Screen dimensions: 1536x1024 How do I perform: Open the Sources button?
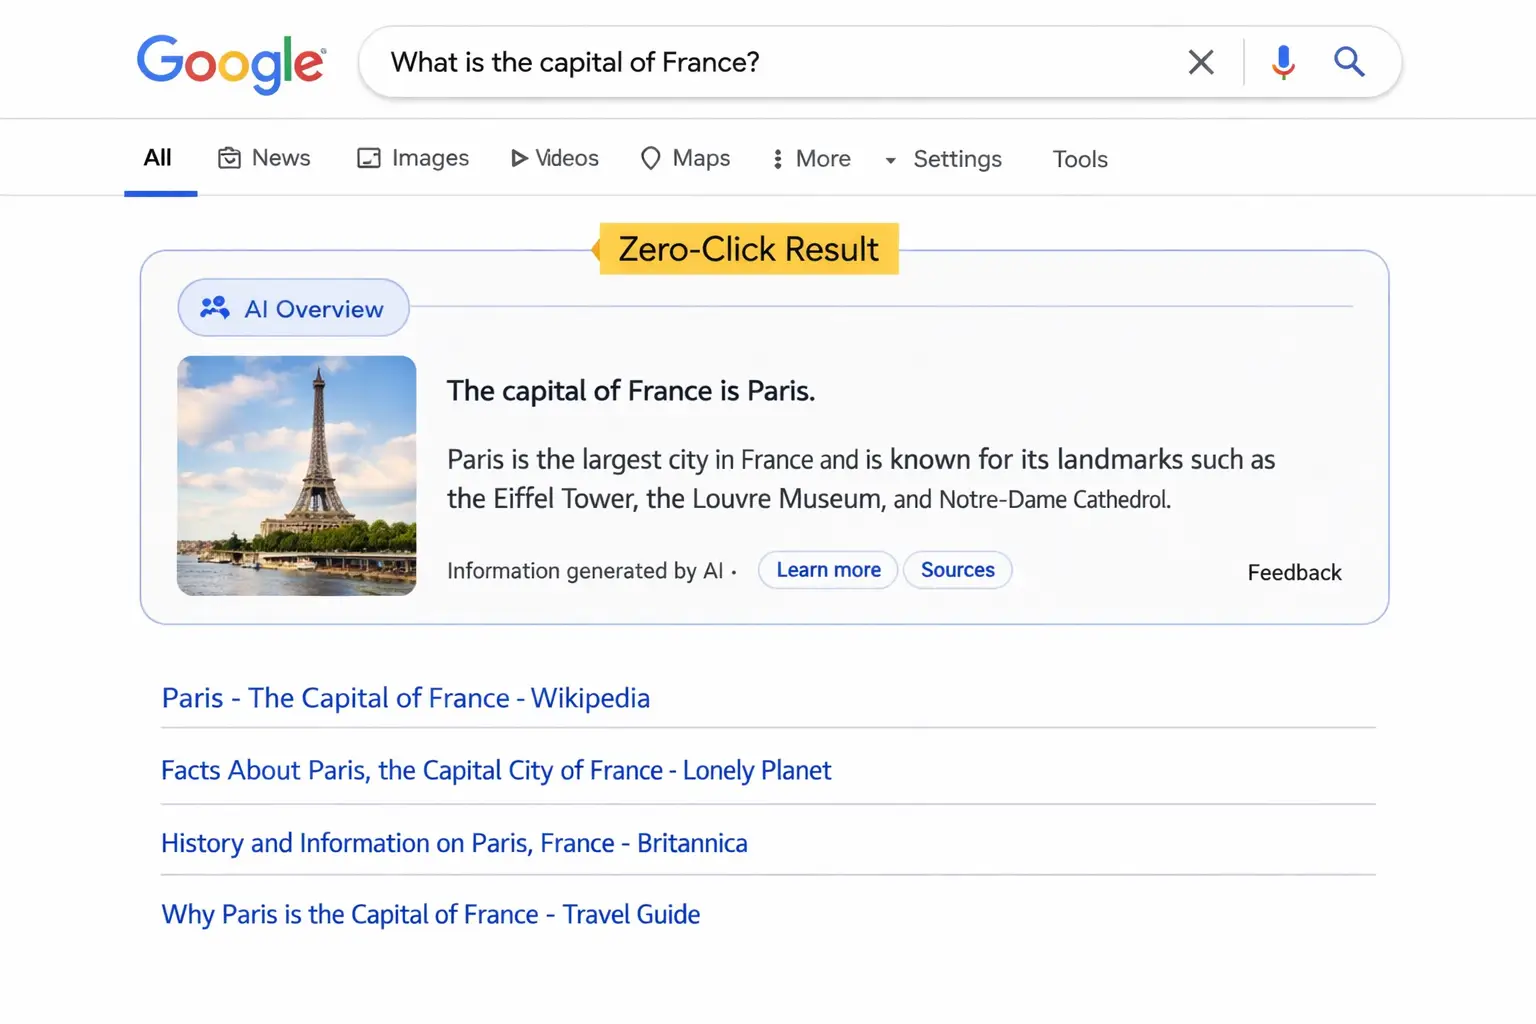coord(957,570)
